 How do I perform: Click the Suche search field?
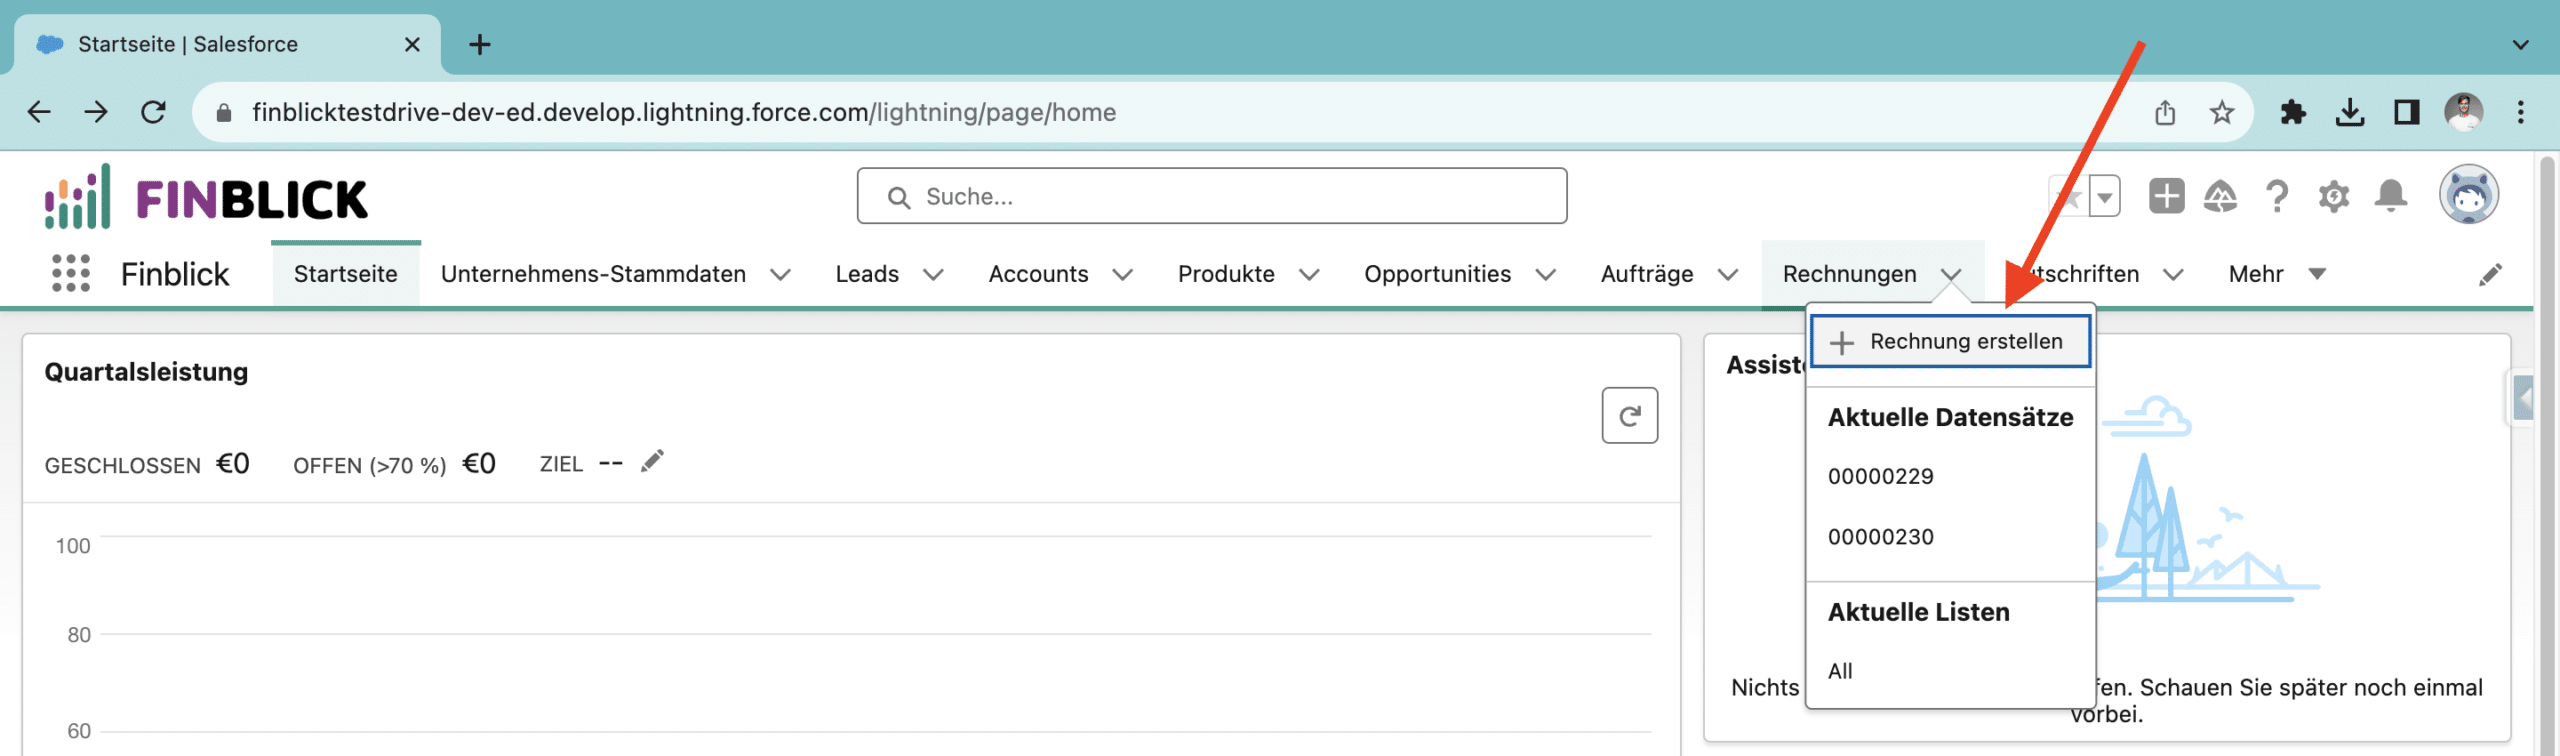(x=1210, y=196)
